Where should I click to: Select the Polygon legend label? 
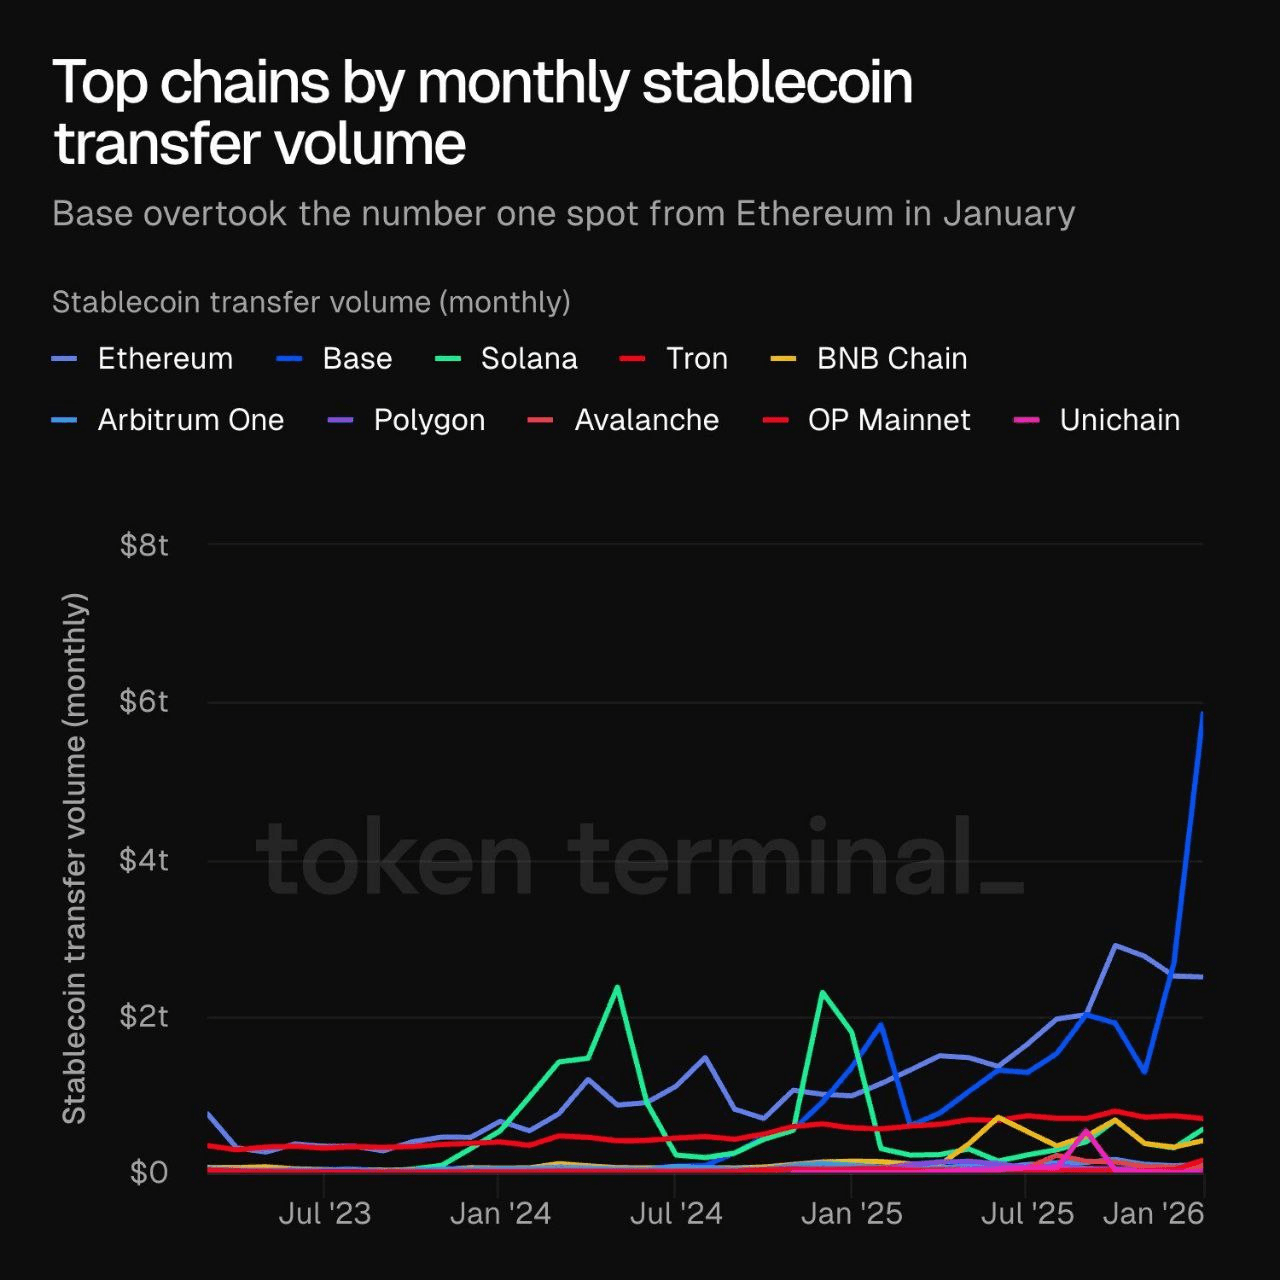point(429,420)
